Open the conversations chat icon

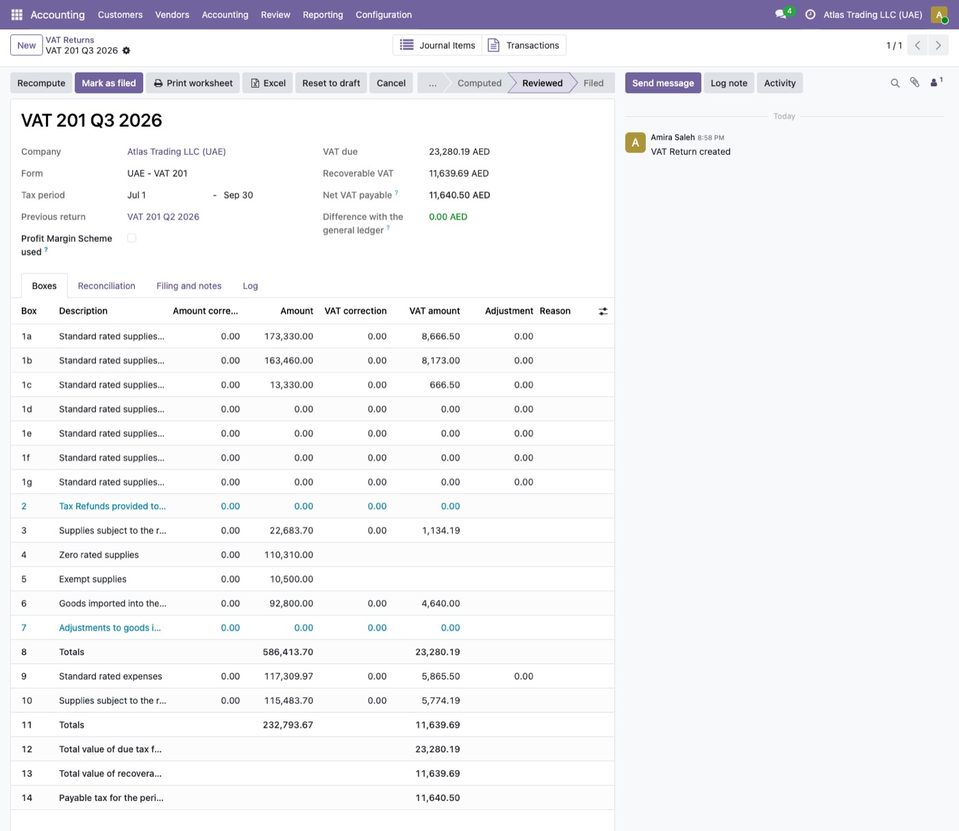(x=783, y=14)
